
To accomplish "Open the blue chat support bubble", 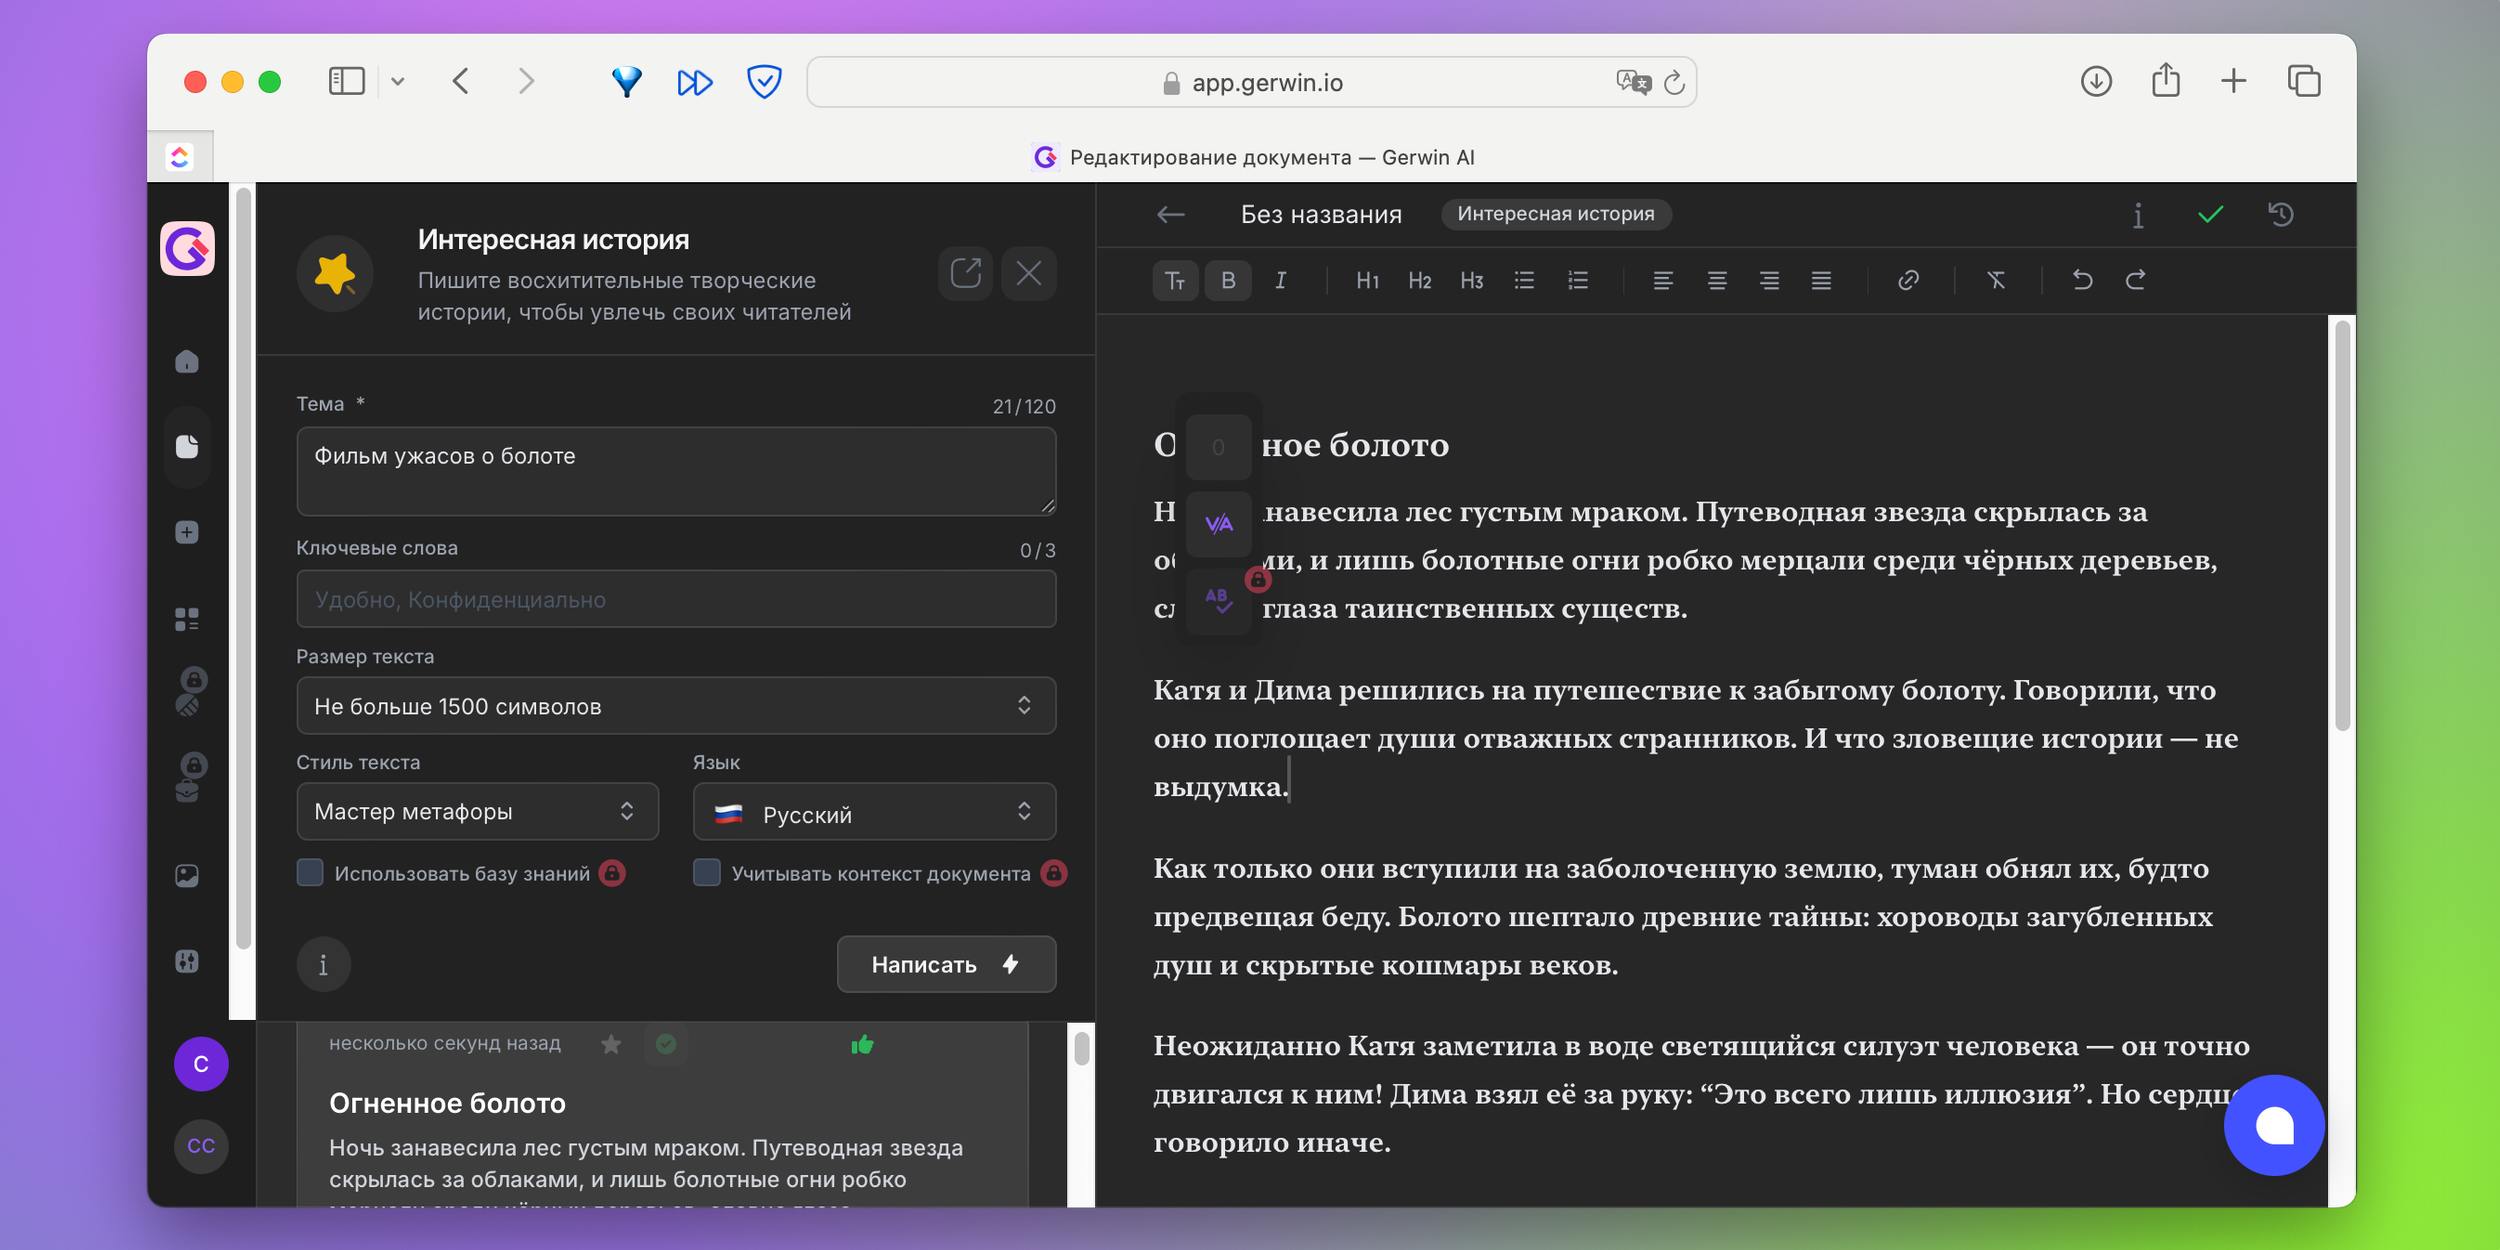I will pos(2274,1125).
